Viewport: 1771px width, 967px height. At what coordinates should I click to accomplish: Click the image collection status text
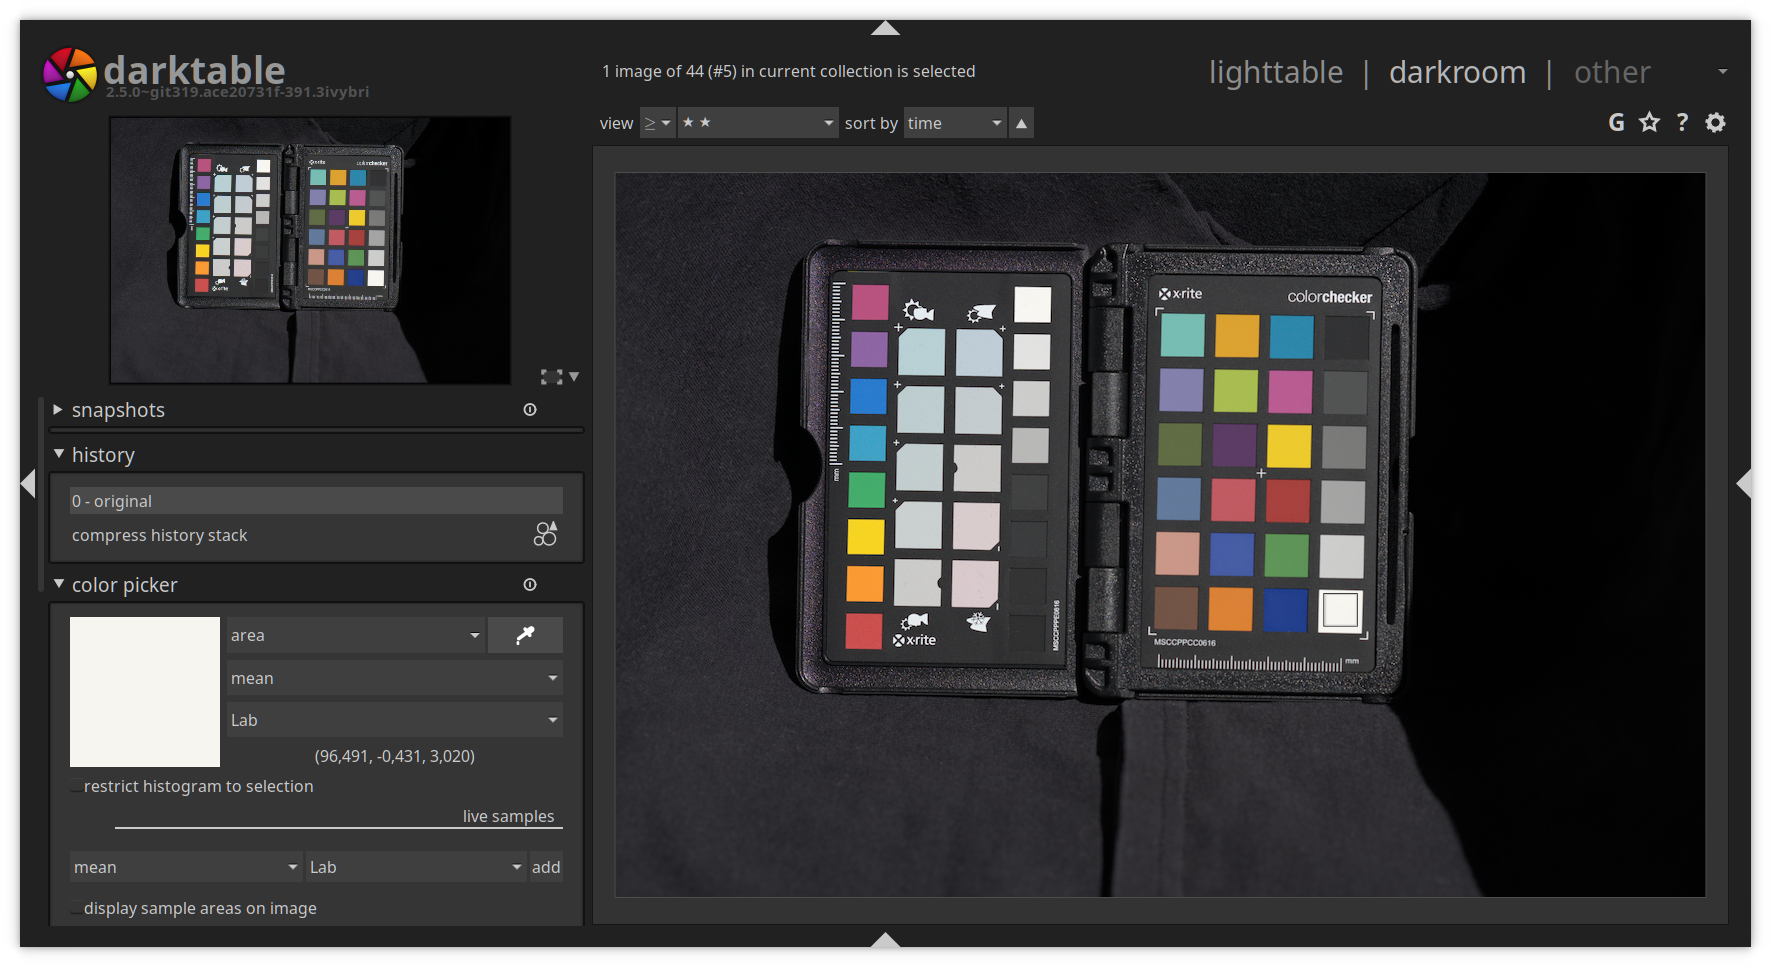(x=789, y=71)
